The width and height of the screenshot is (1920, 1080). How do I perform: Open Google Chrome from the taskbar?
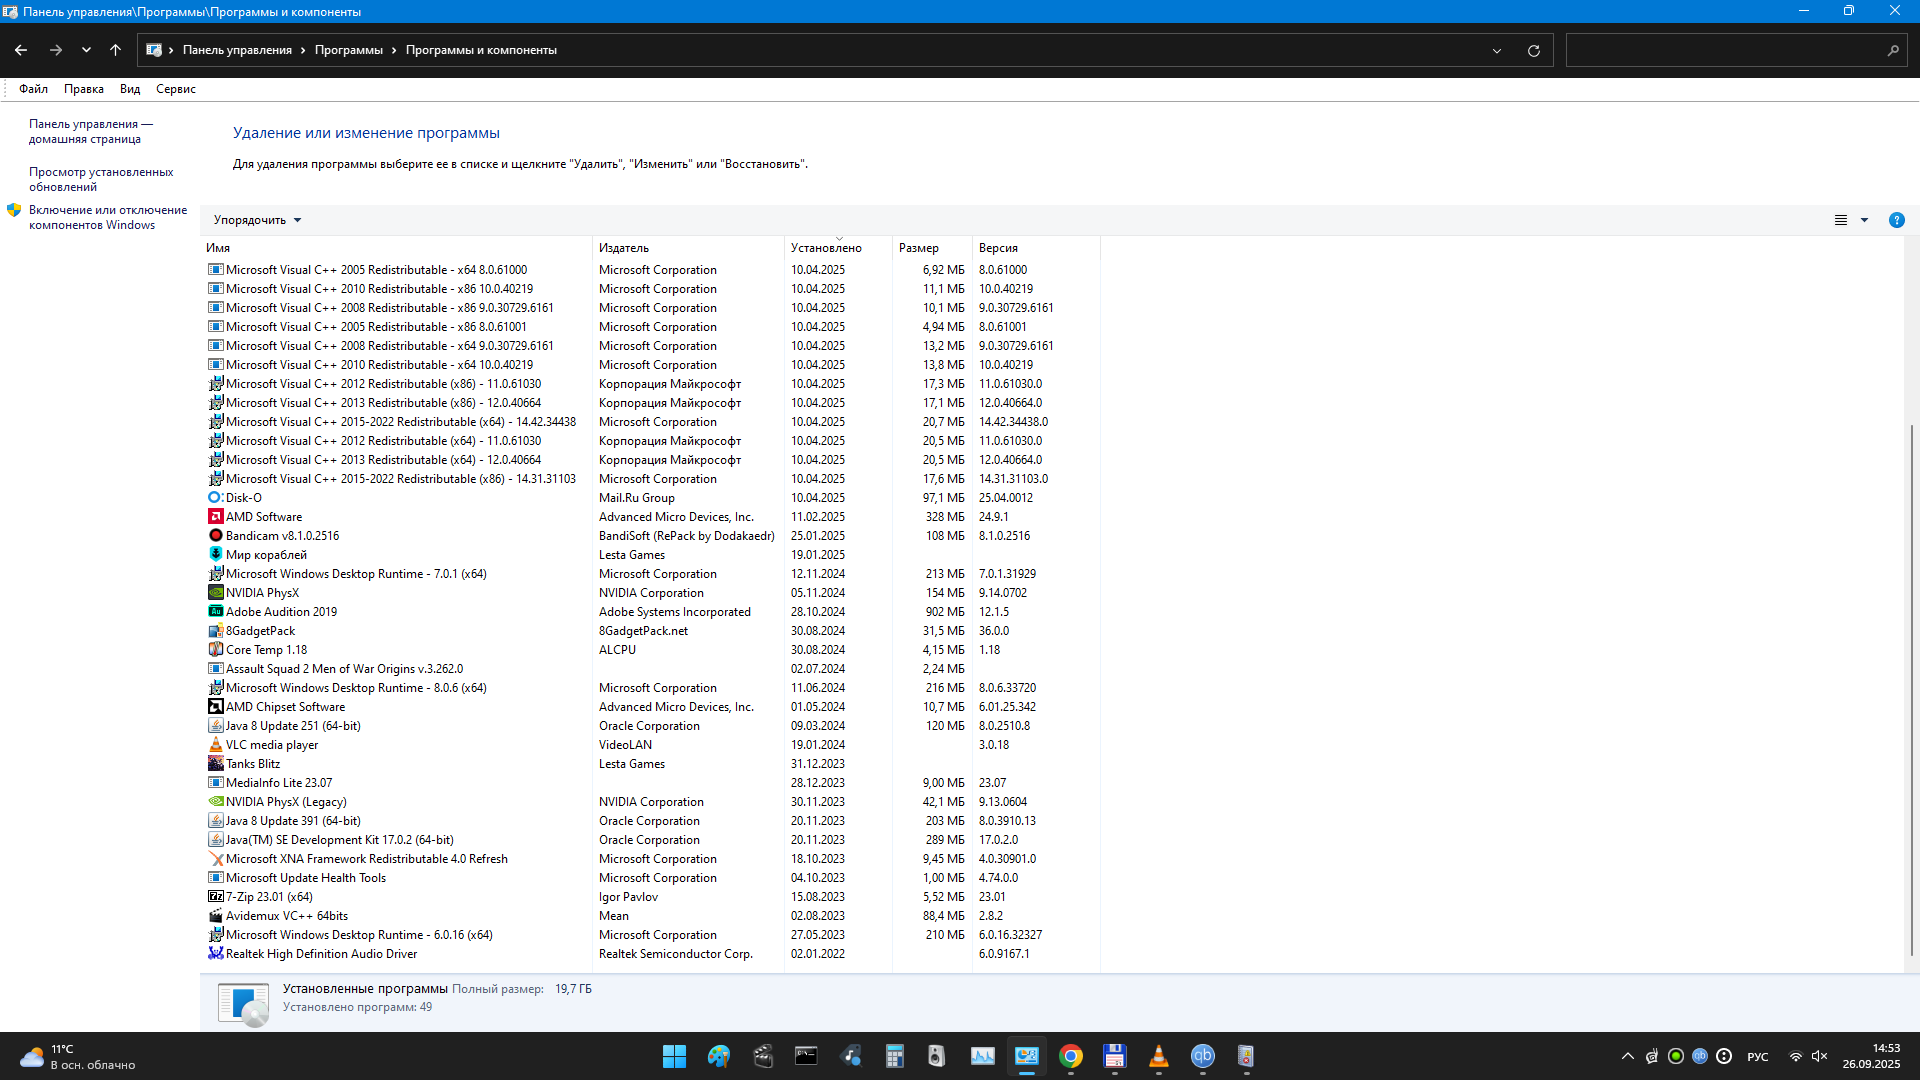point(1070,1056)
